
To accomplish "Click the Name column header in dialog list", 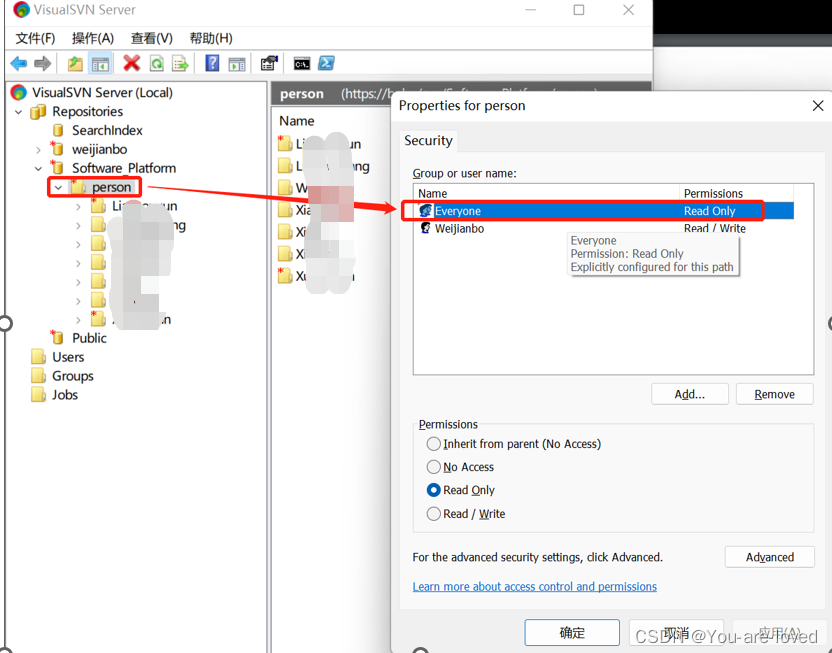I will (x=547, y=193).
